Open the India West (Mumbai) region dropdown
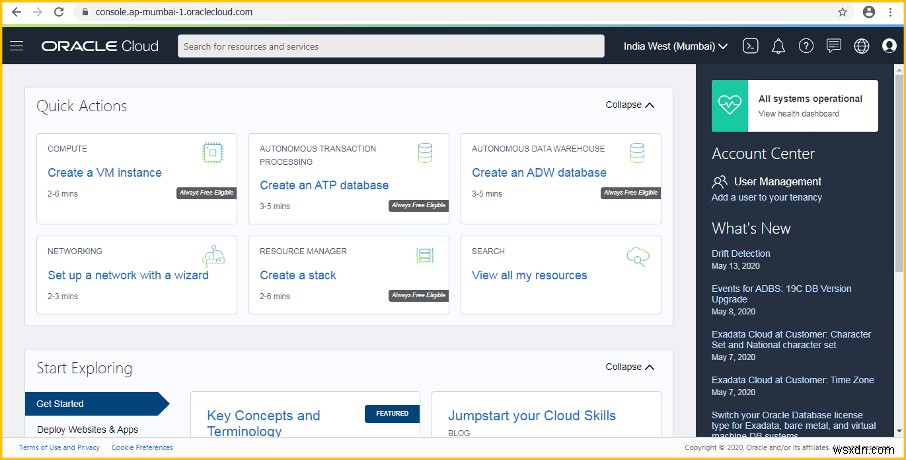The width and height of the screenshot is (906, 460). (675, 46)
